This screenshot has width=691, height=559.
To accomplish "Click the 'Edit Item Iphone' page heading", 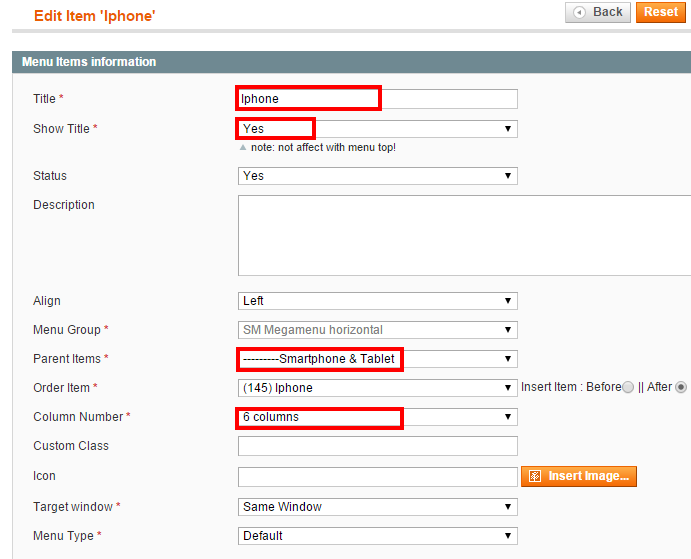I will tap(95, 16).
